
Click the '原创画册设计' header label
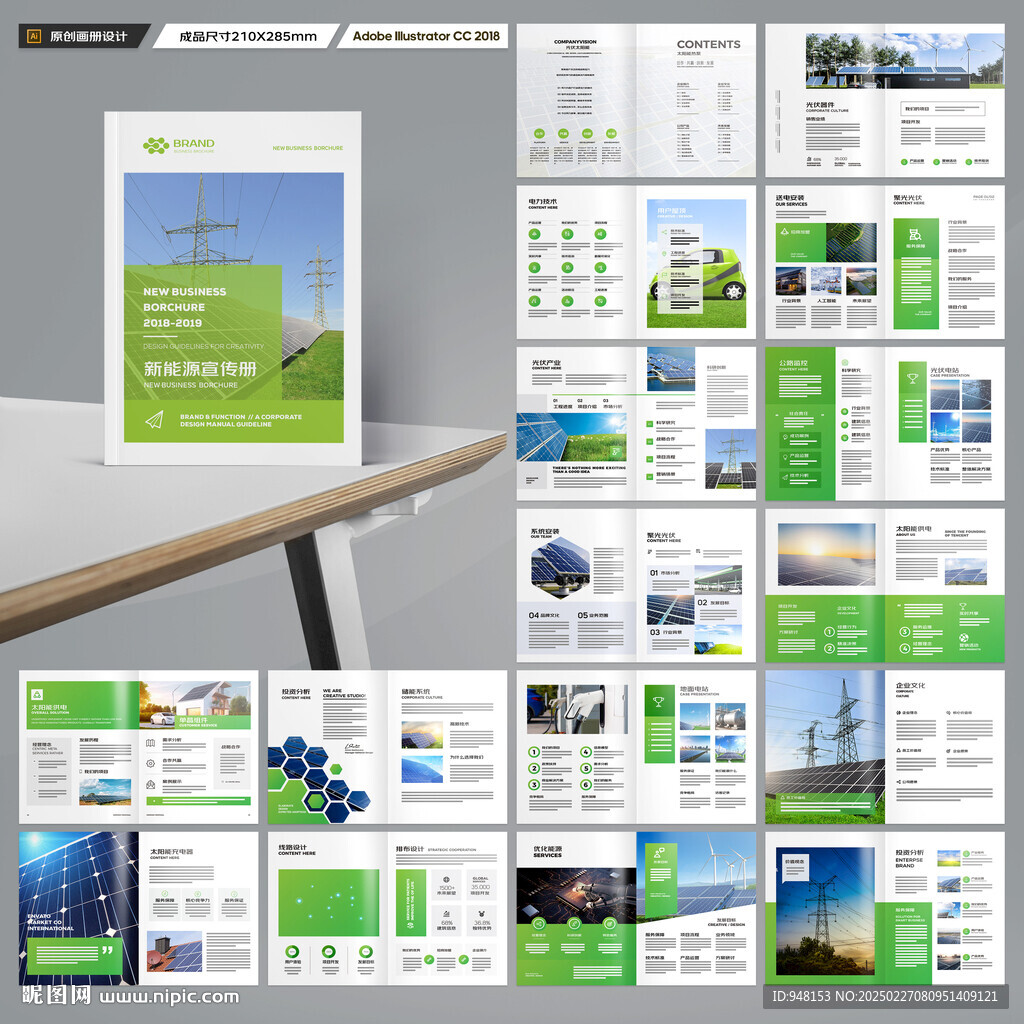coord(89,37)
